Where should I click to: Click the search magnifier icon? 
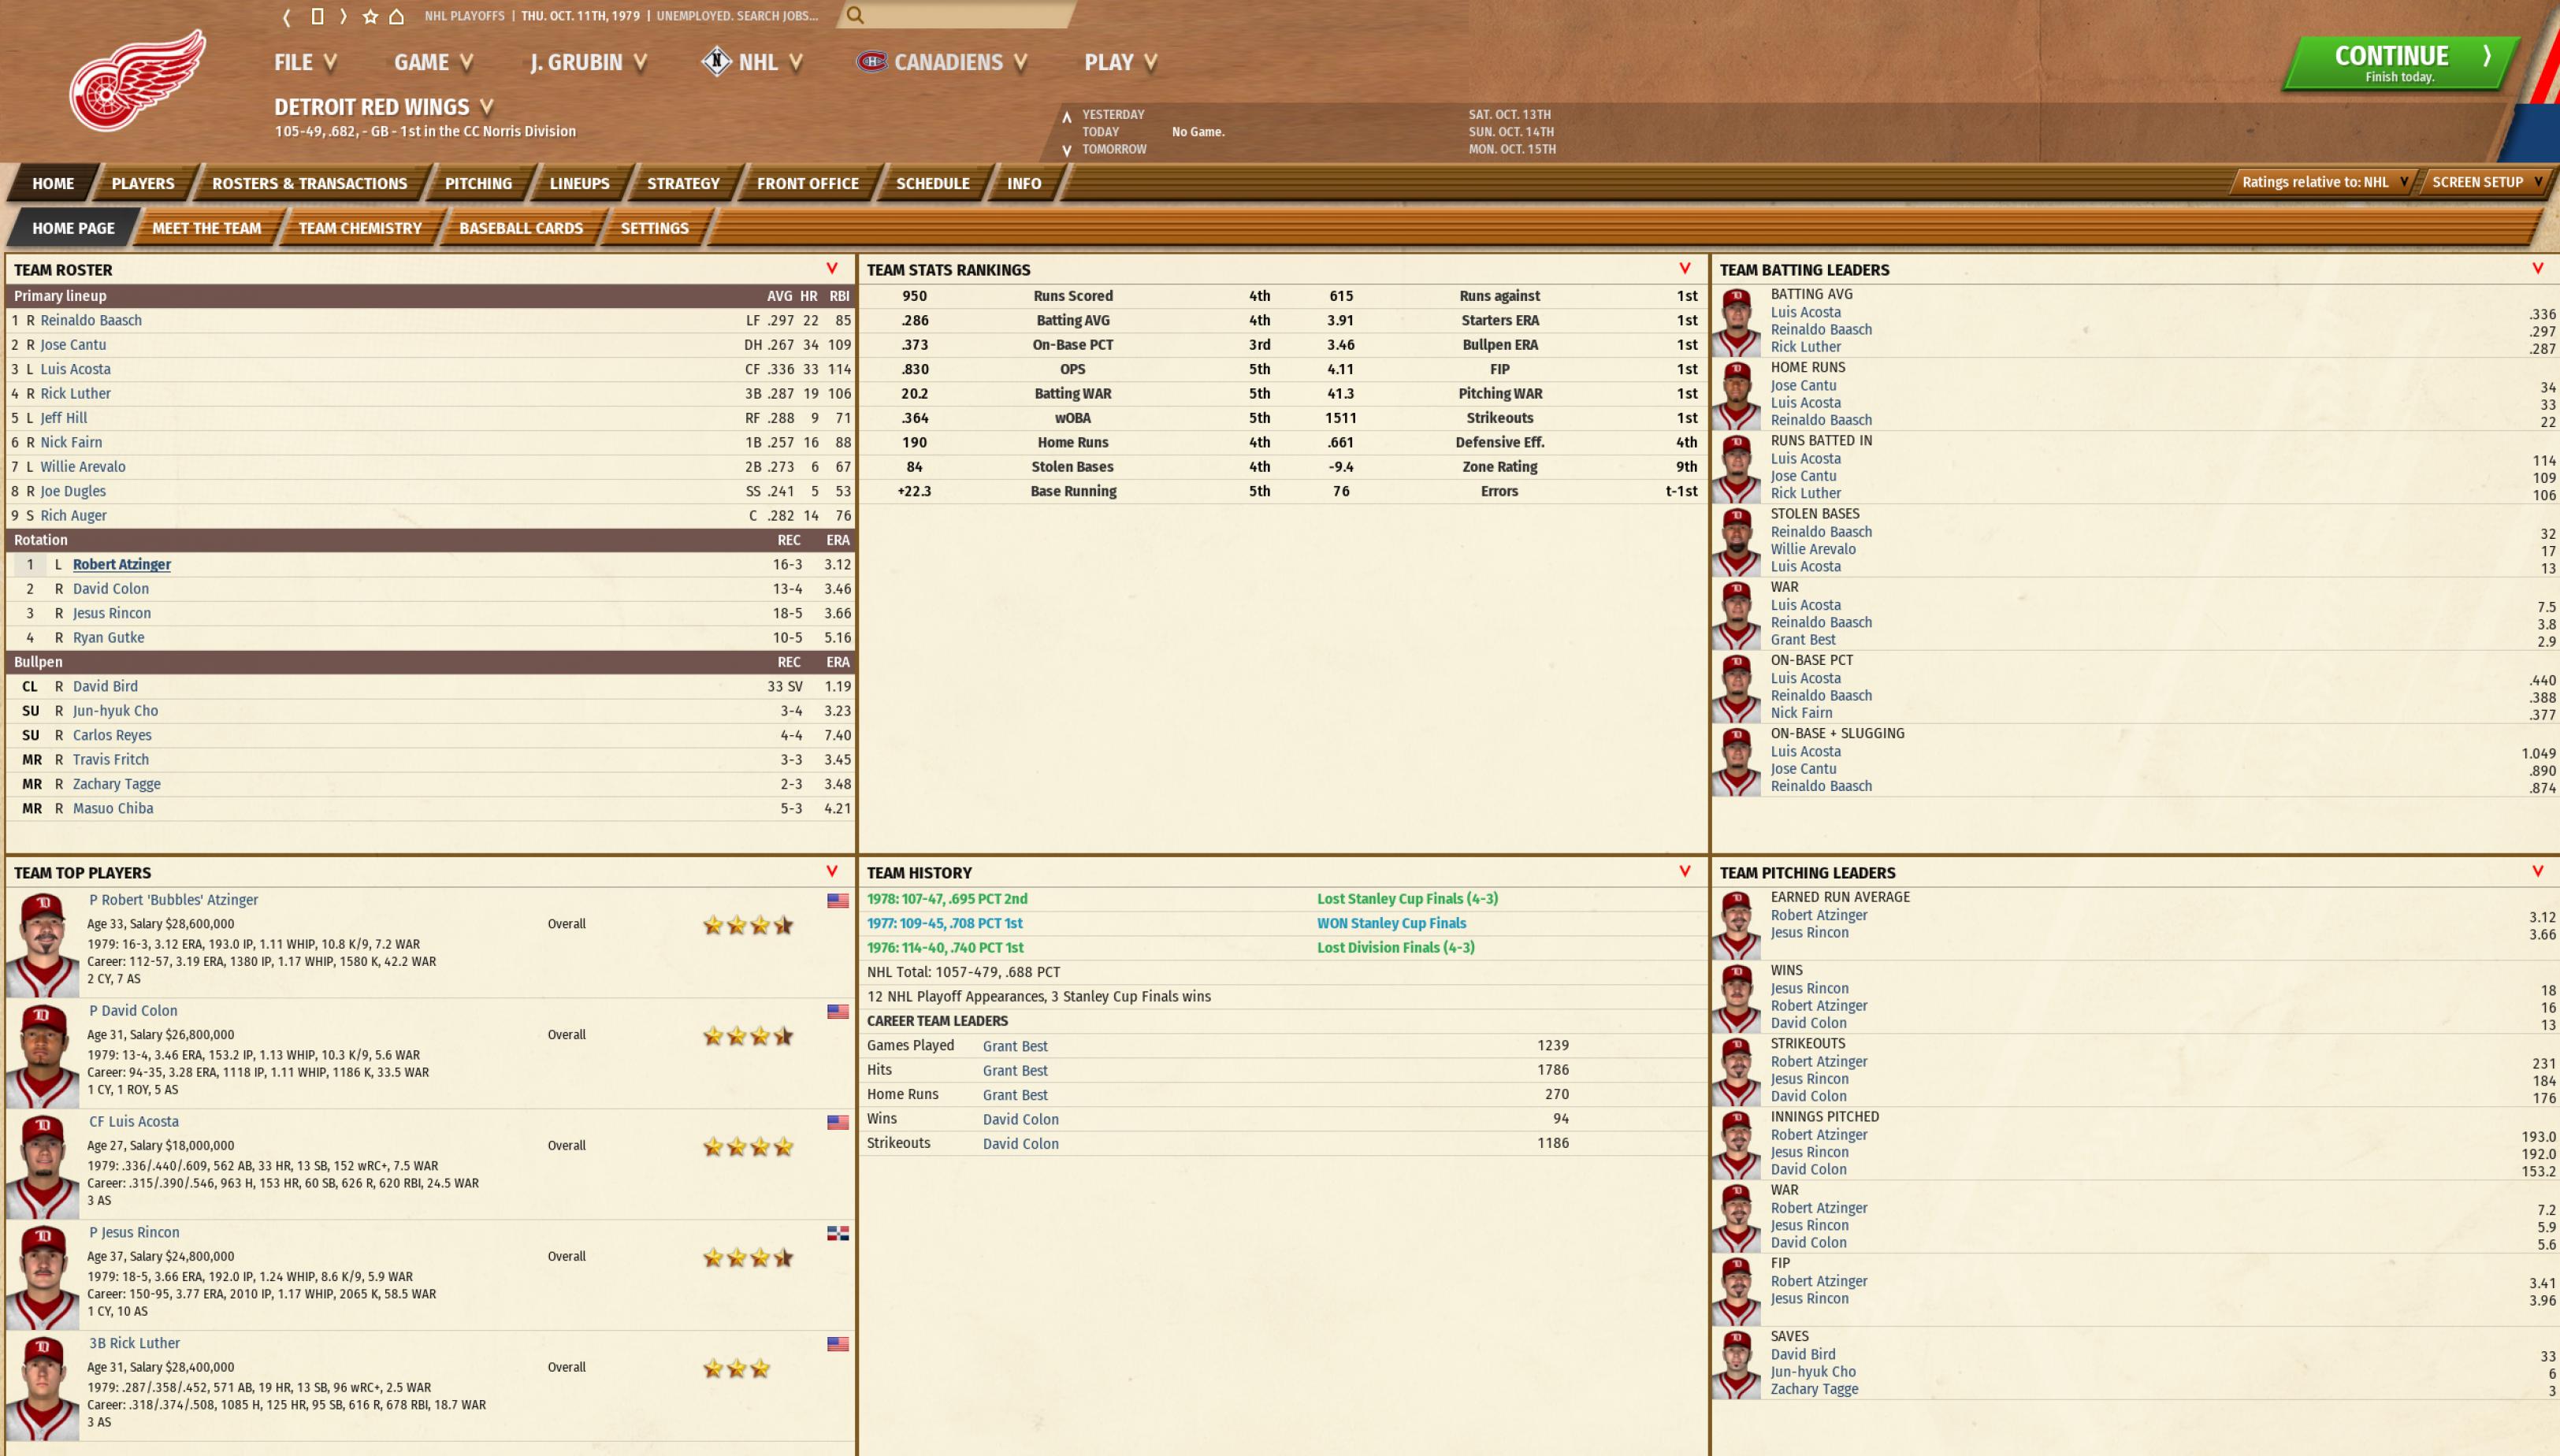855,15
